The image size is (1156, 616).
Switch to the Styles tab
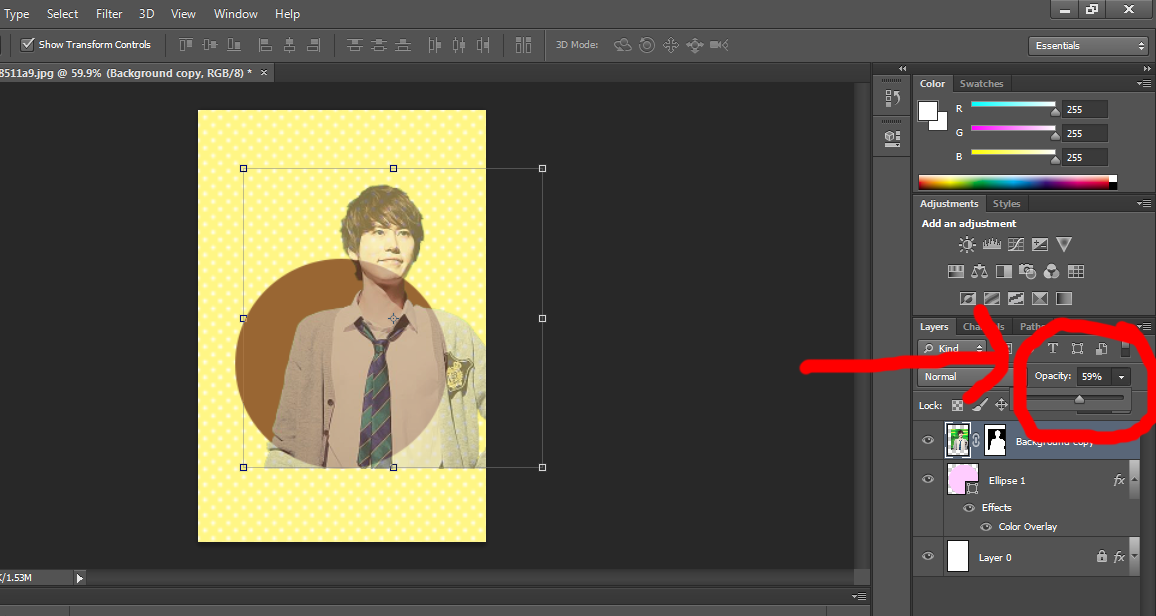[1006, 204]
